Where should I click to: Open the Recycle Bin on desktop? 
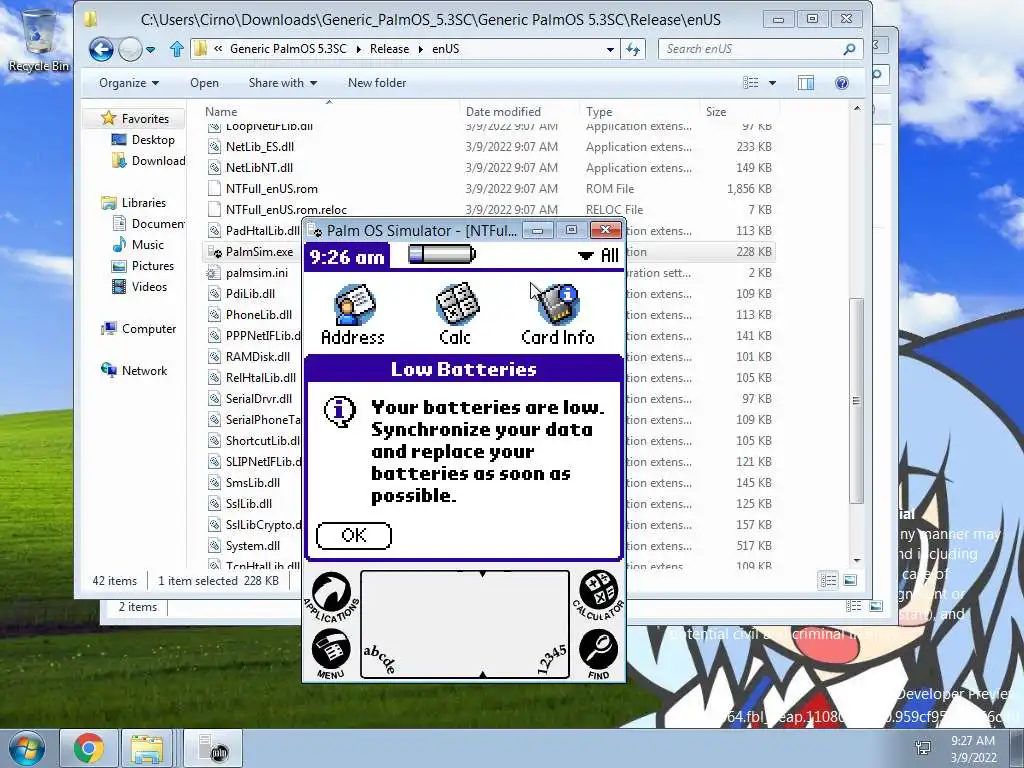[x=38, y=39]
